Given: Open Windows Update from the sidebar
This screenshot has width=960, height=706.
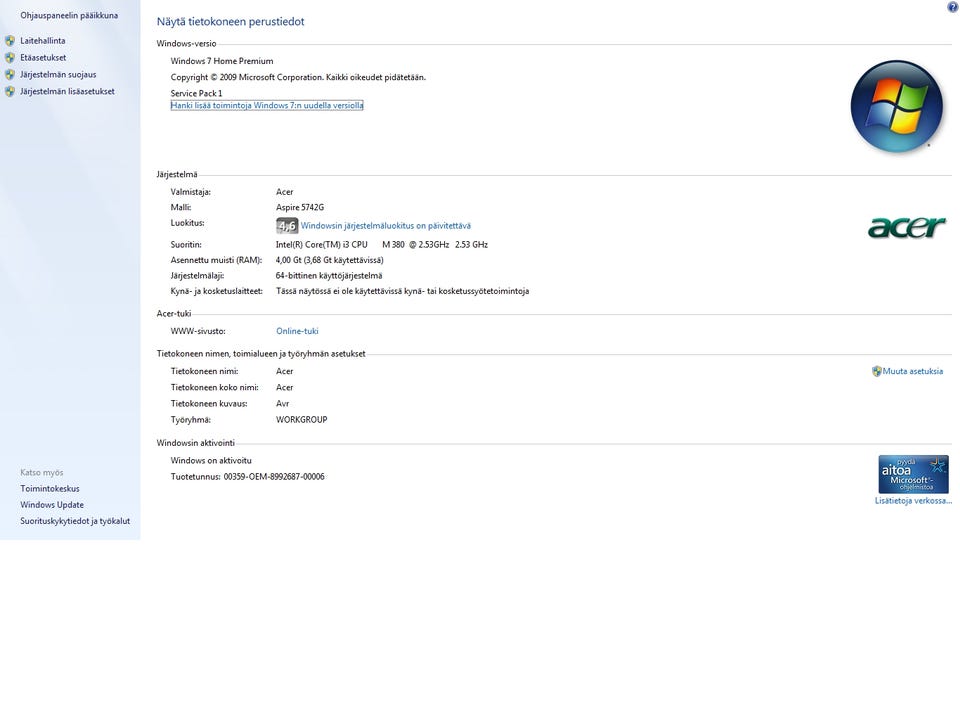Looking at the screenshot, I should 52,505.
